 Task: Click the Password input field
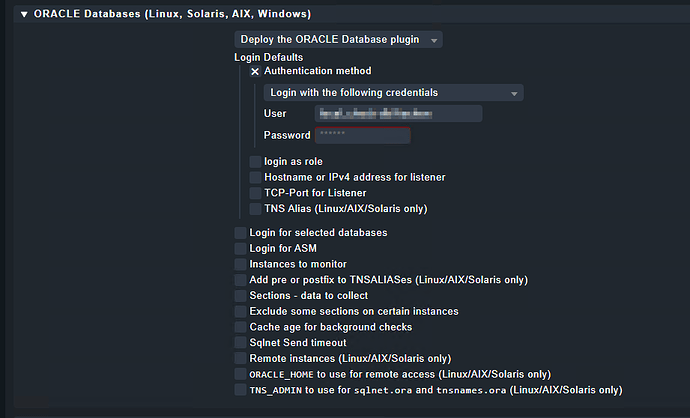pos(362,135)
